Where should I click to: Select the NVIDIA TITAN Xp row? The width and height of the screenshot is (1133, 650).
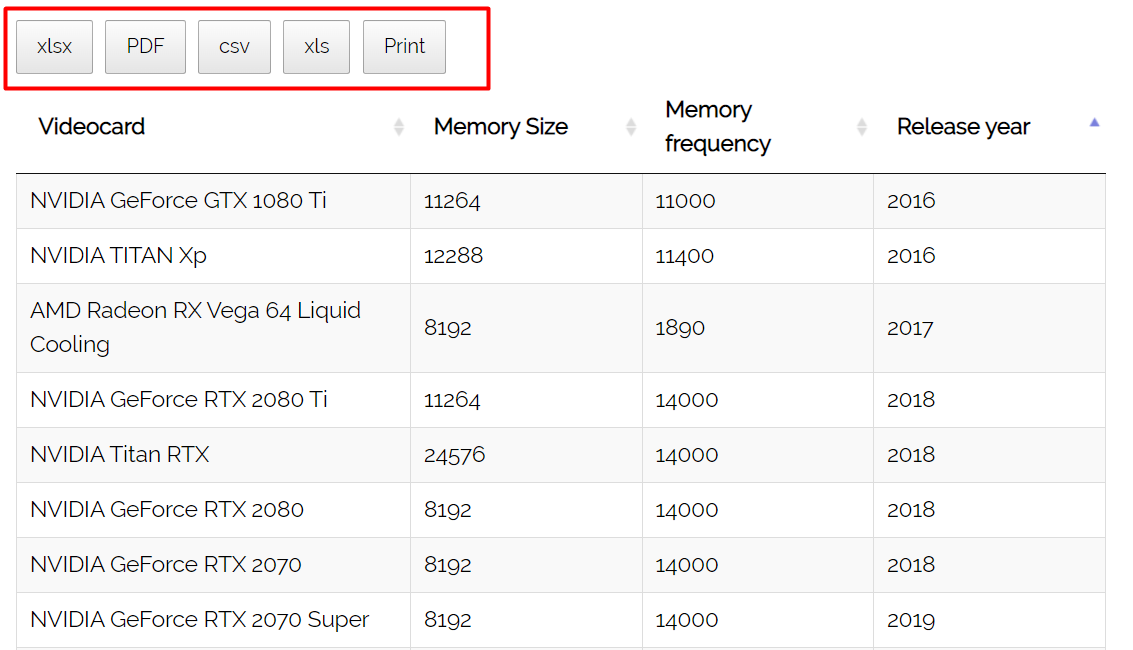coord(561,256)
